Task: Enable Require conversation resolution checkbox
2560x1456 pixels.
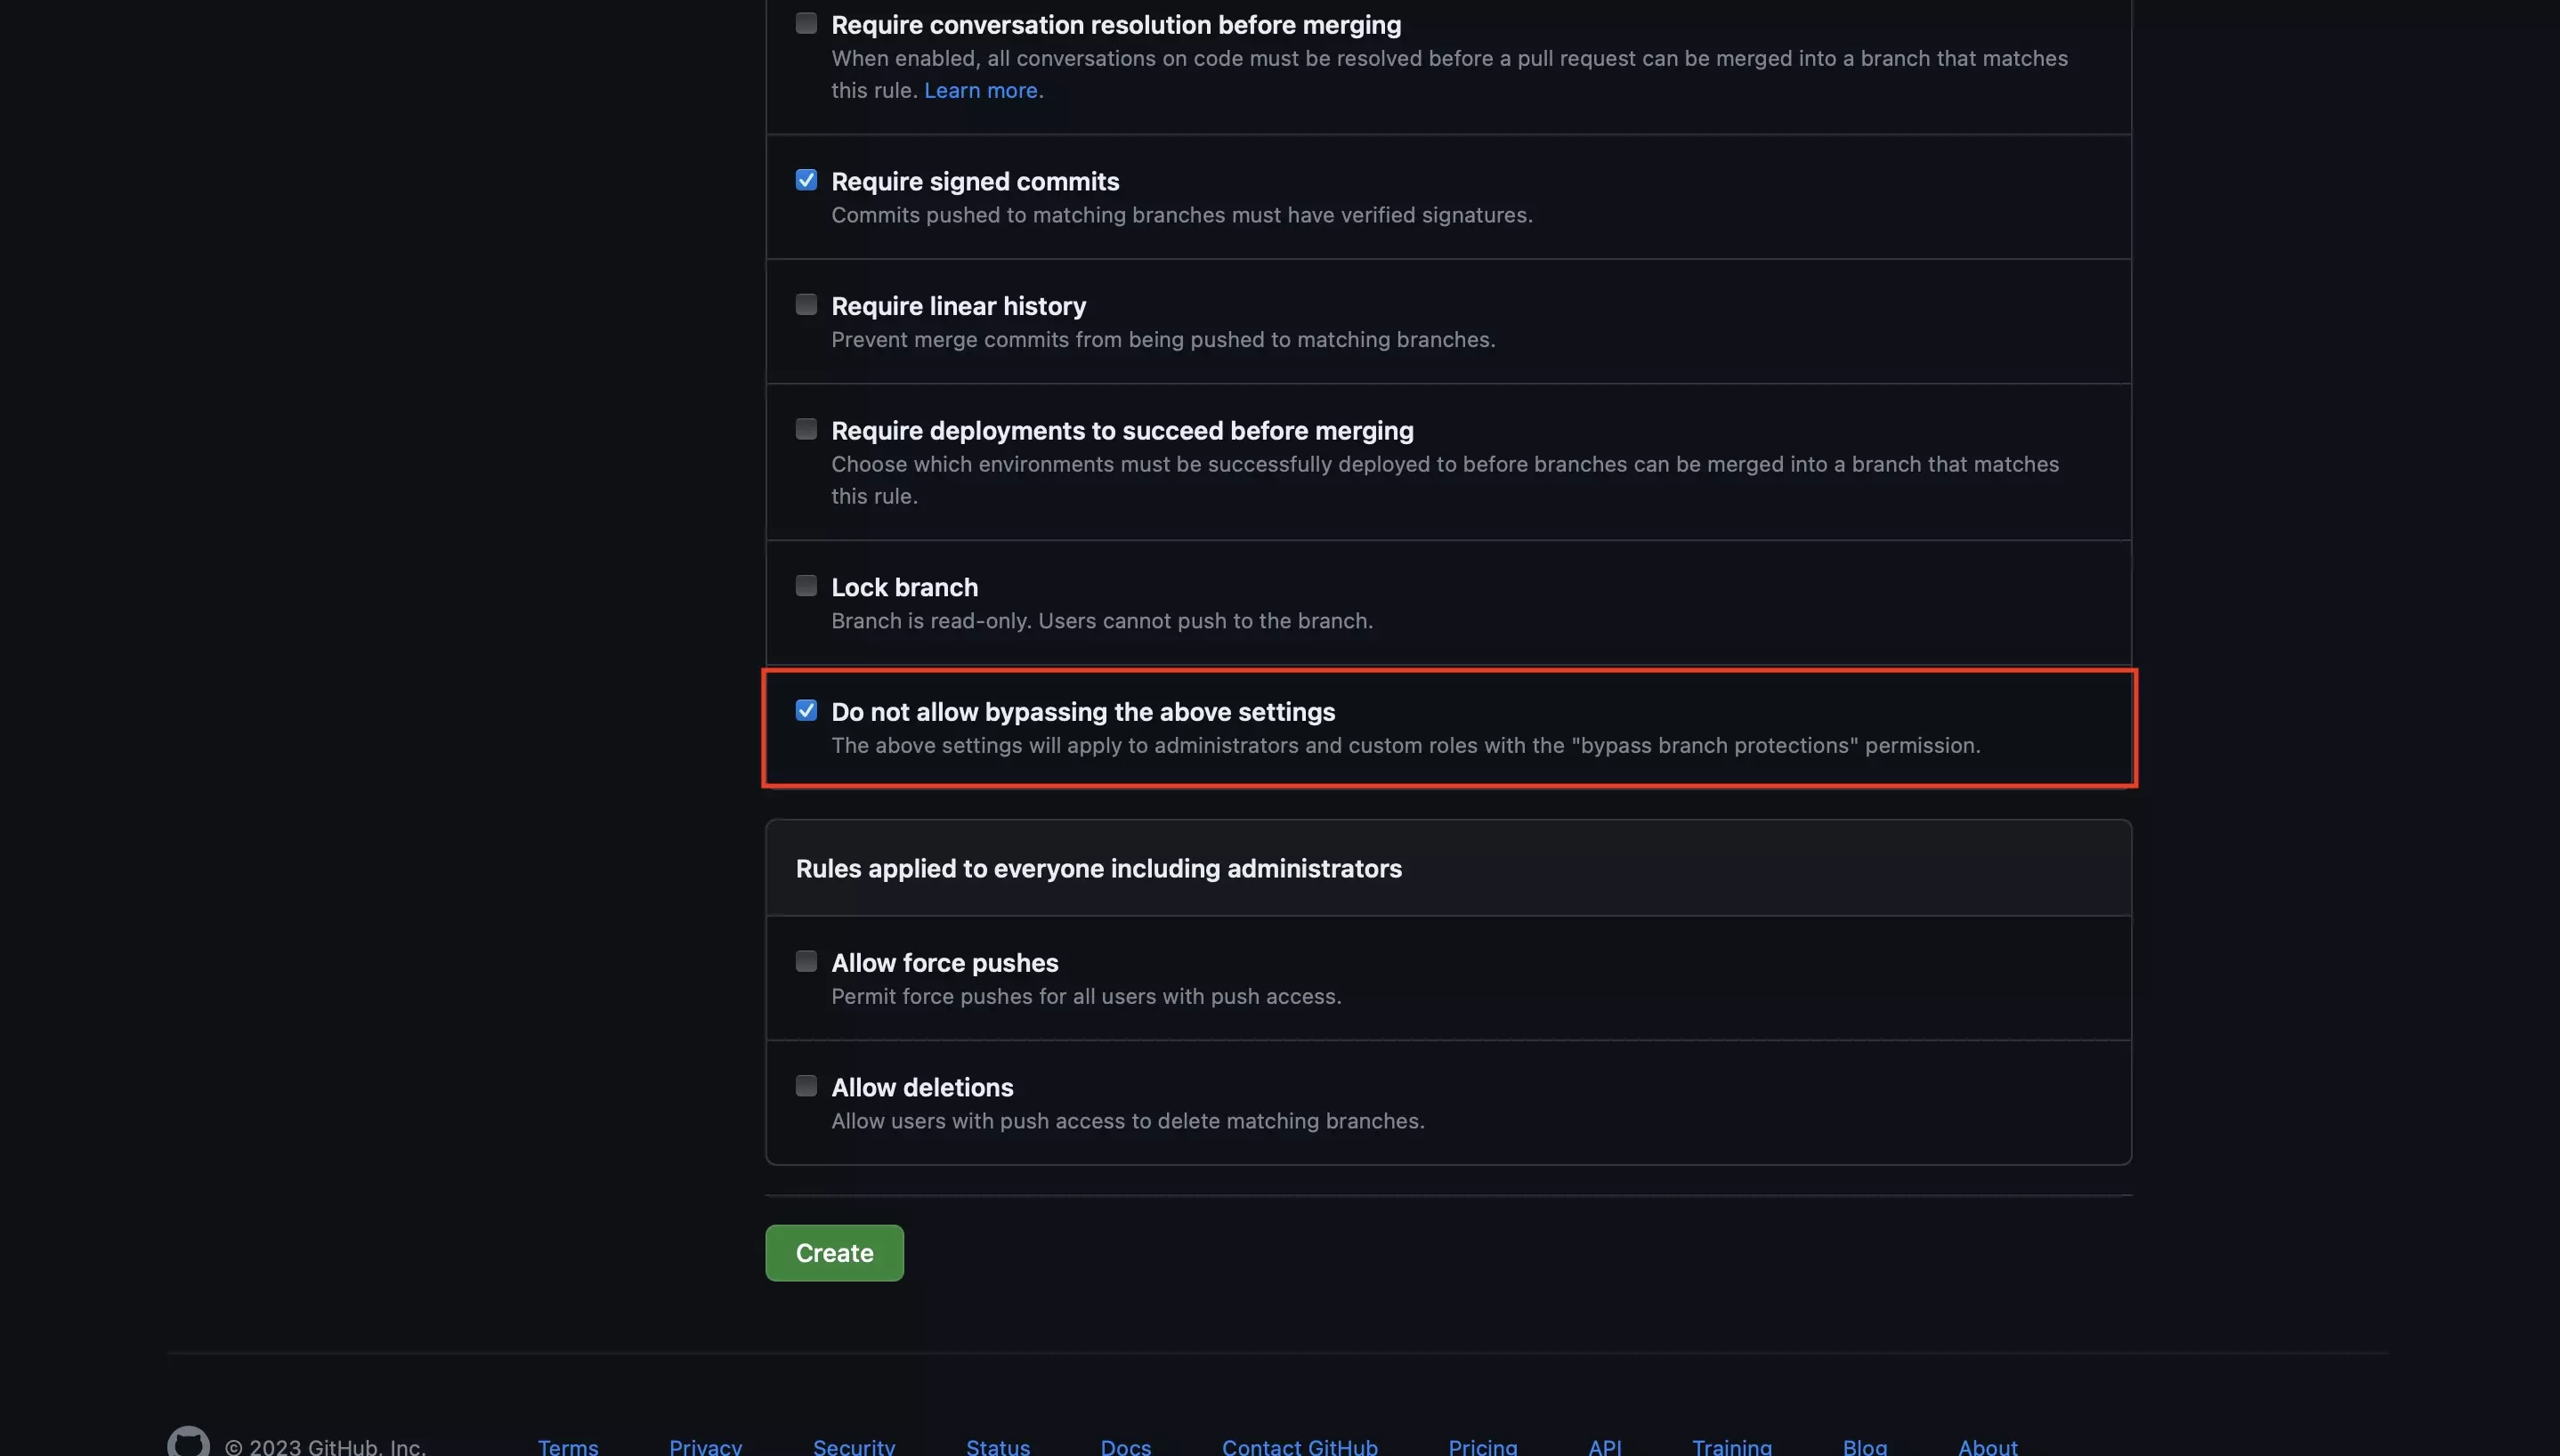Action: point(806,21)
